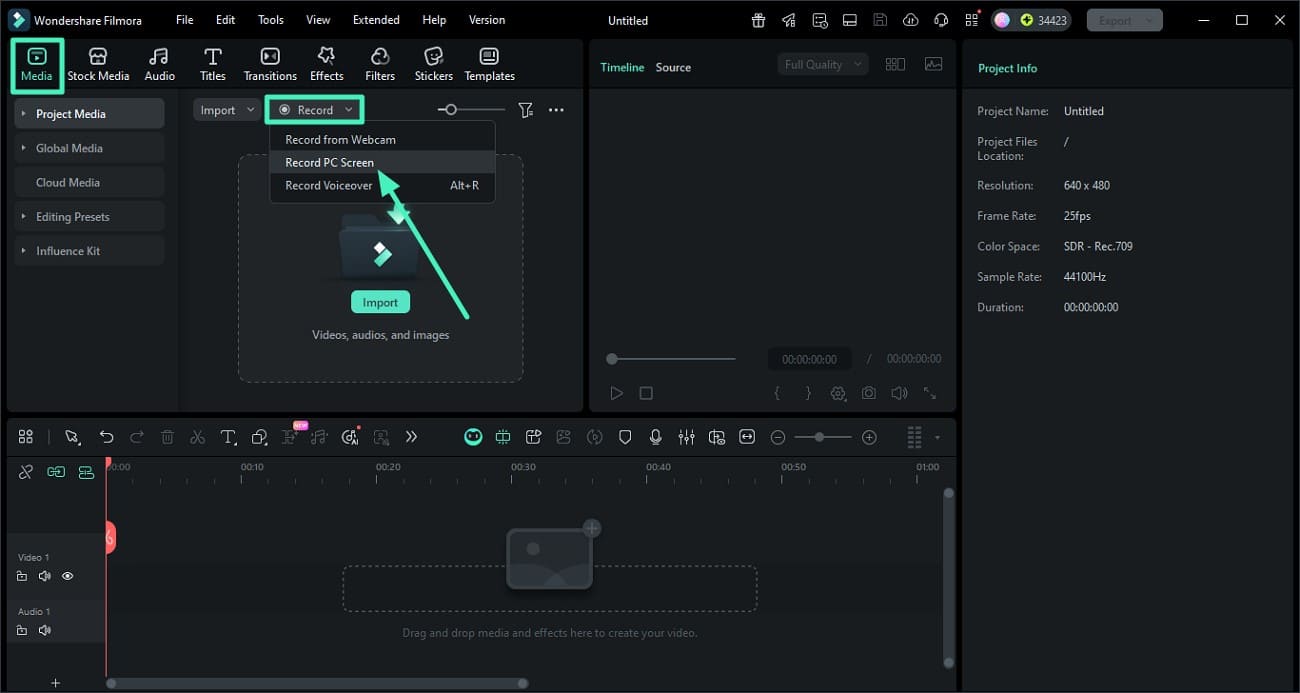Click the preview fullscreen icon

pyautogui.click(x=930, y=394)
